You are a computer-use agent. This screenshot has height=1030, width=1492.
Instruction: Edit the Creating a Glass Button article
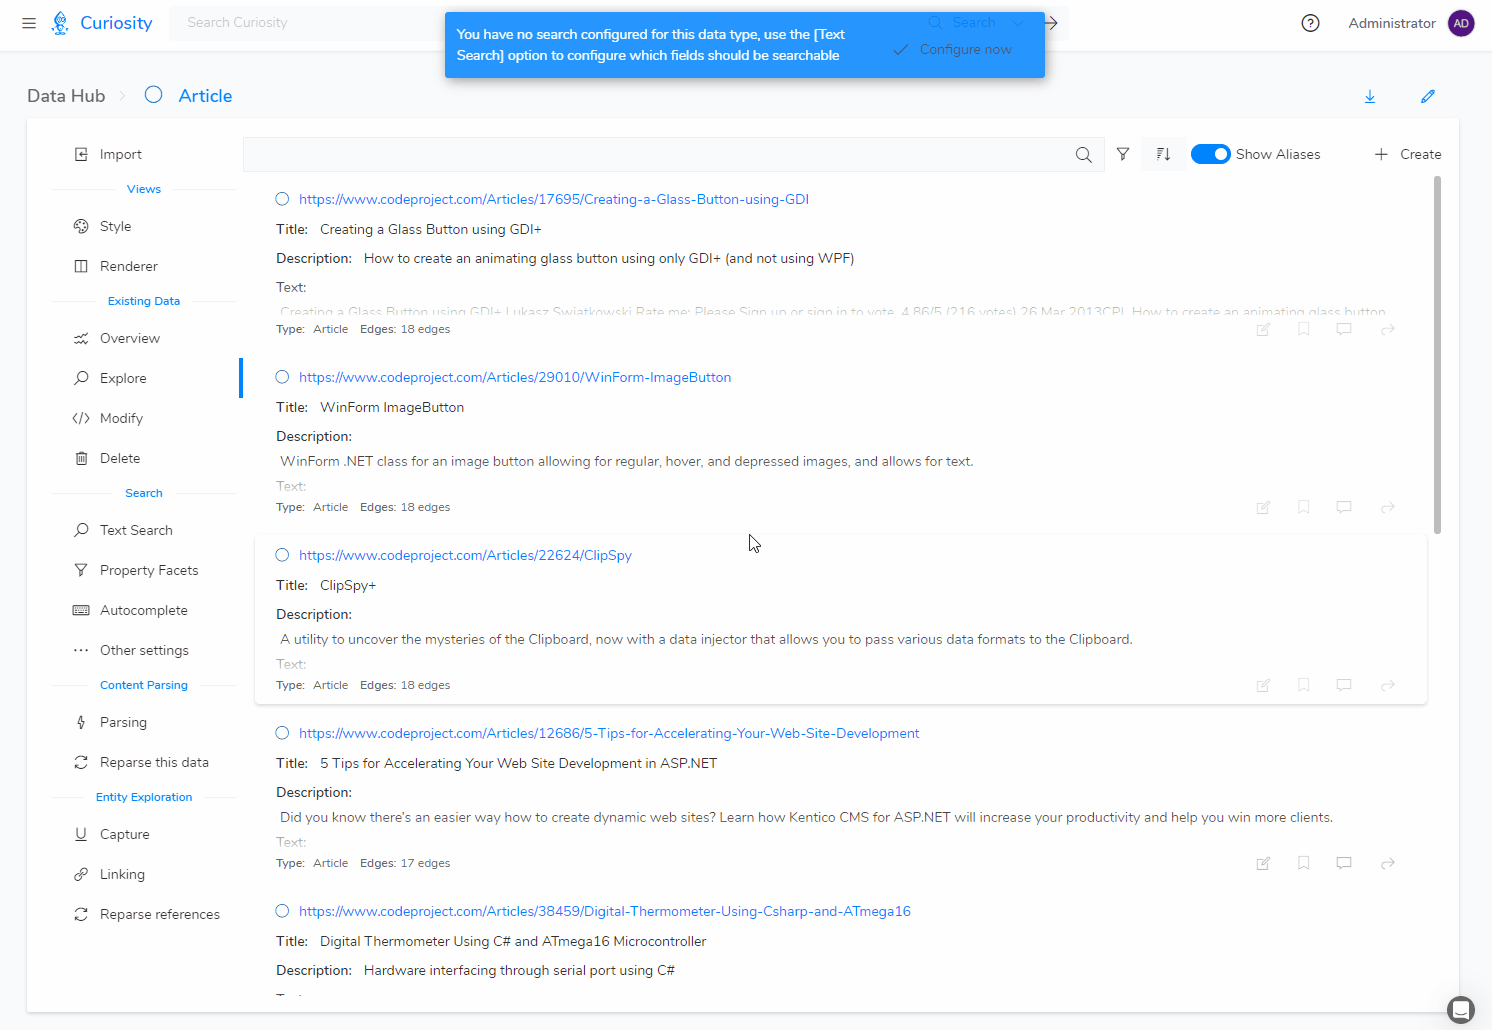(1263, 329)
